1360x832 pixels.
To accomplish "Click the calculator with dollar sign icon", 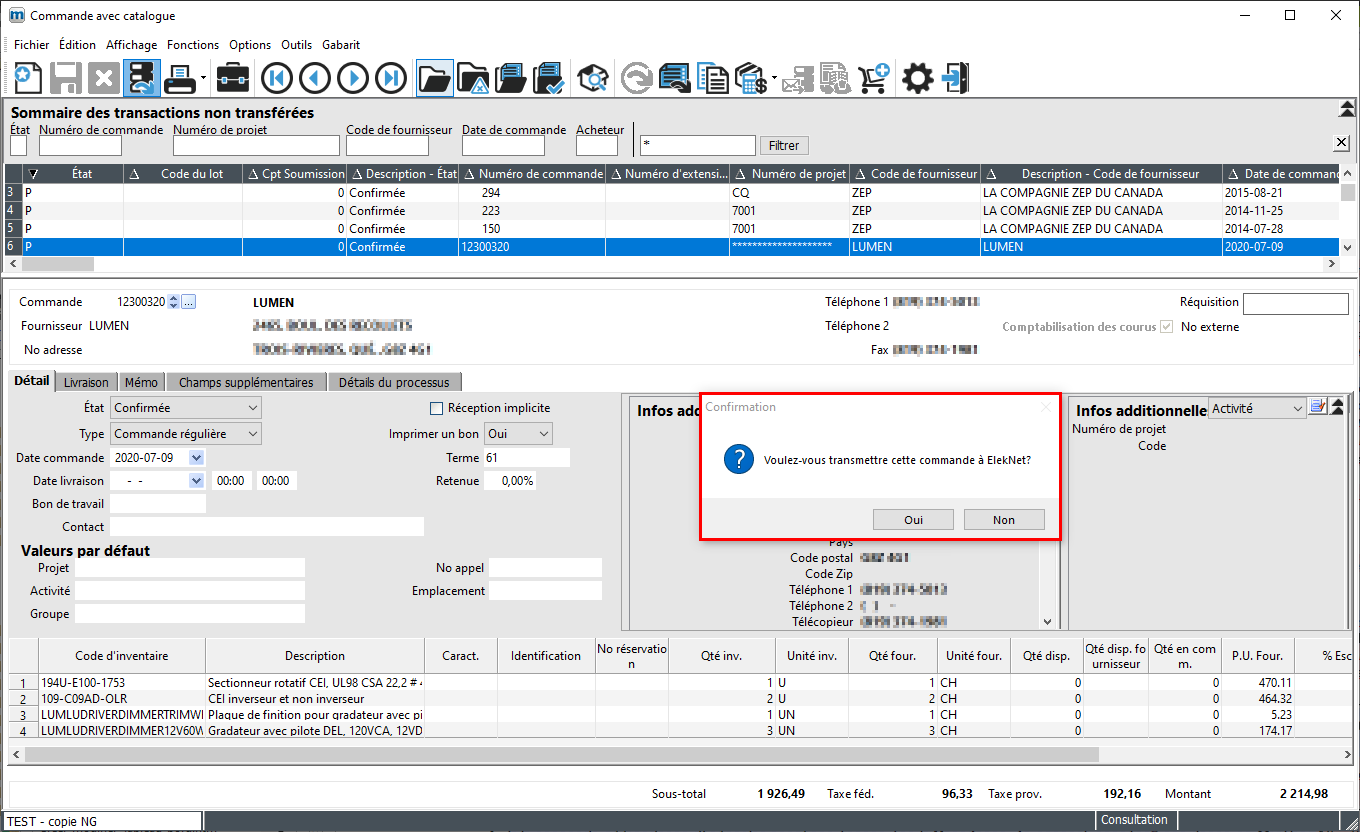I will click(750, 77).
